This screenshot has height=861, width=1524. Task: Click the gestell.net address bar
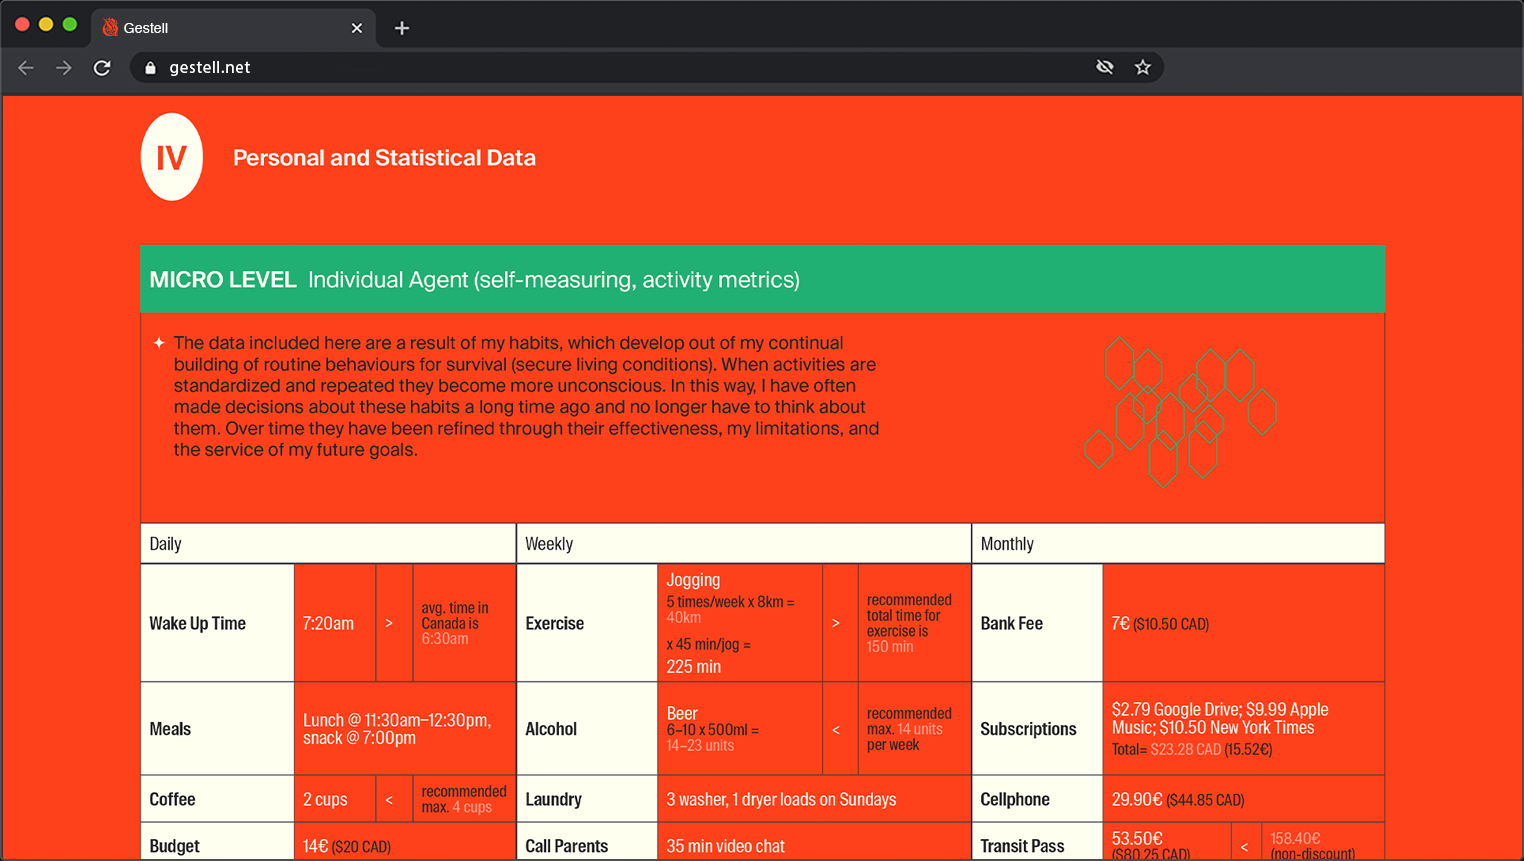pyautogui.click(x=600, y=68)
